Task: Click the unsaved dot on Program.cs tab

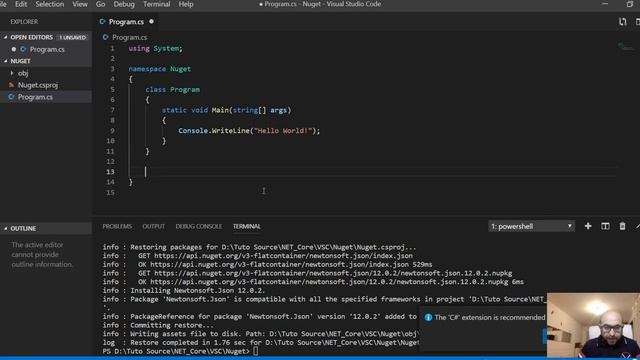Action: pyautogui.click(x=151, y=22)
